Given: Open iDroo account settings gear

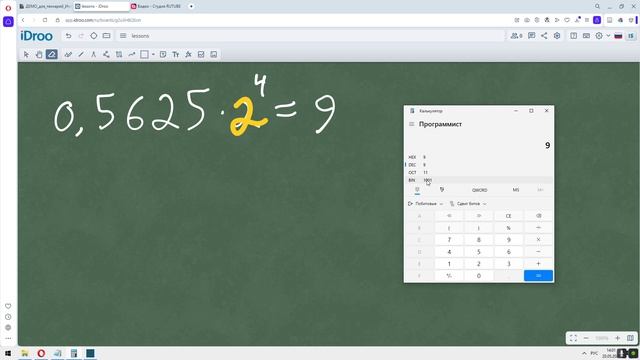Looking at the screenshot, I should pos(599,36).
